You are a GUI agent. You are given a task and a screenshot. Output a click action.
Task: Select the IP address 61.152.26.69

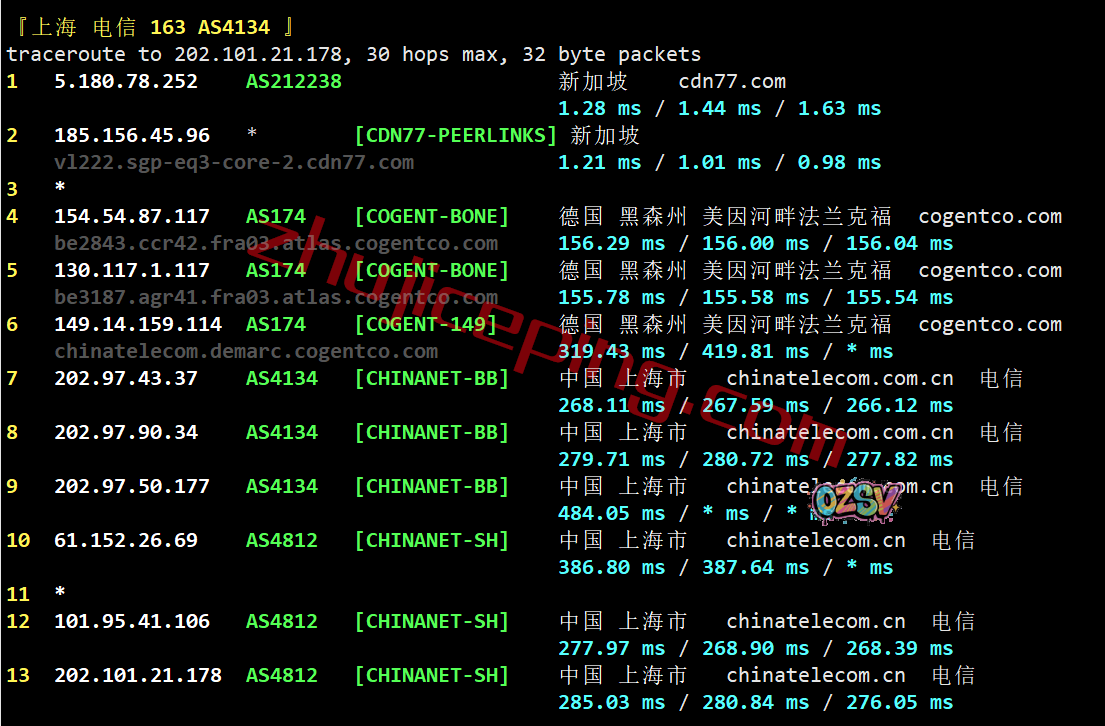[126, 540]
